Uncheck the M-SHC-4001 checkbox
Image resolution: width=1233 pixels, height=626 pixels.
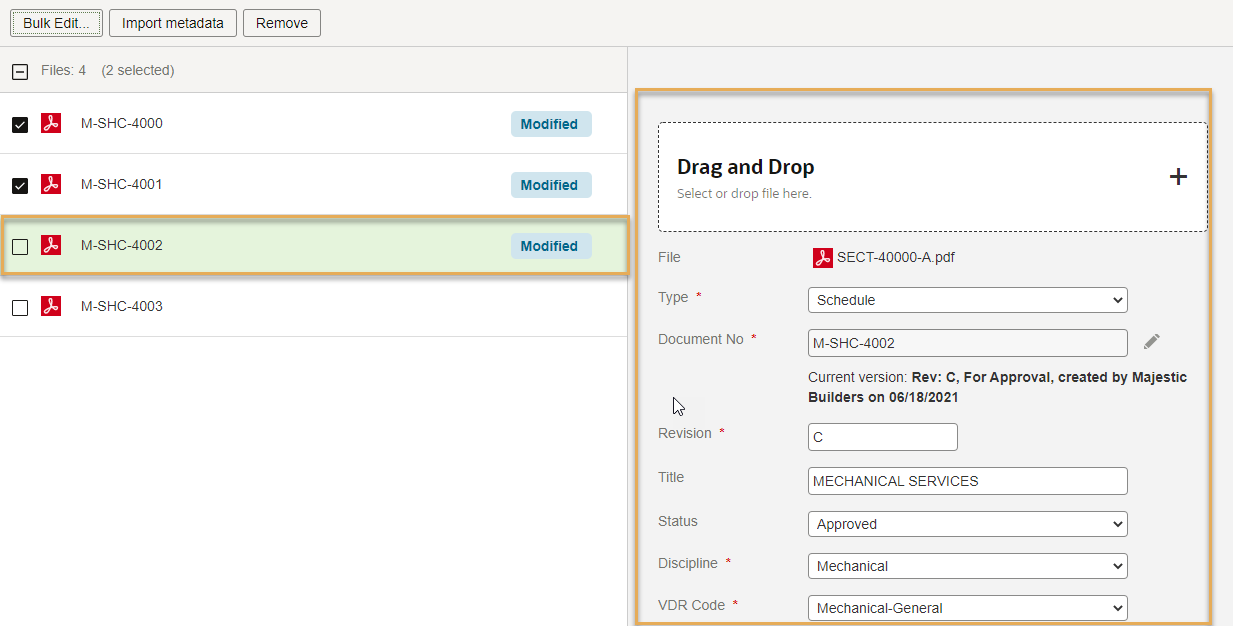[x=20, y=186]
